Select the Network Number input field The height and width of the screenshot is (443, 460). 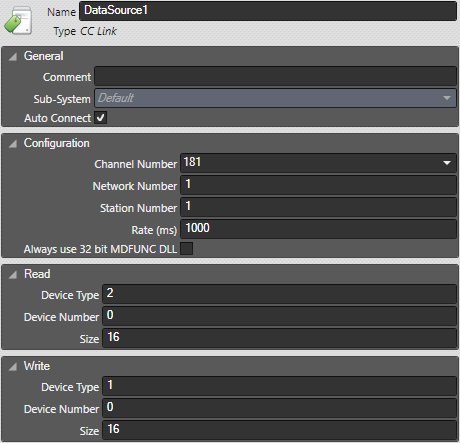click(318, 185)
